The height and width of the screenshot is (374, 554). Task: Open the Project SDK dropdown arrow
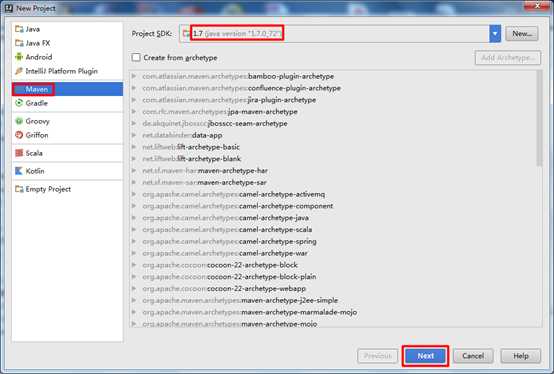tap(495, 34)
